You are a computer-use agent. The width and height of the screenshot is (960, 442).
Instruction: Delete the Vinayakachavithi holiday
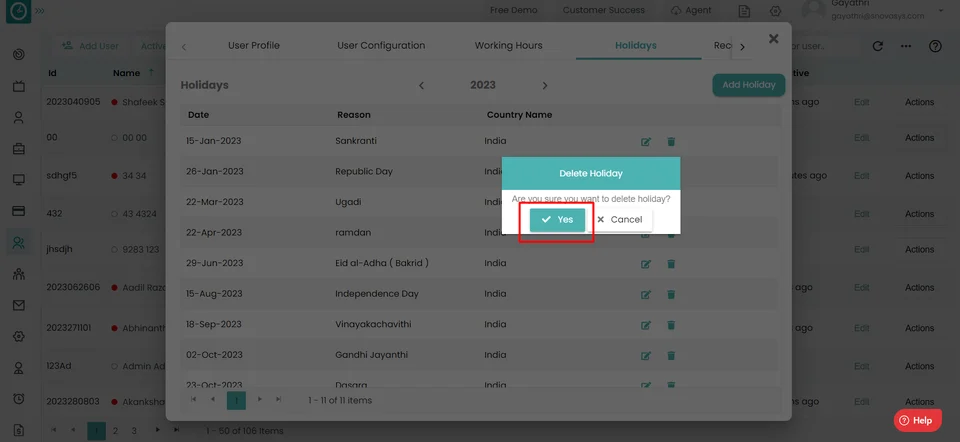click(x=671, y=325)
